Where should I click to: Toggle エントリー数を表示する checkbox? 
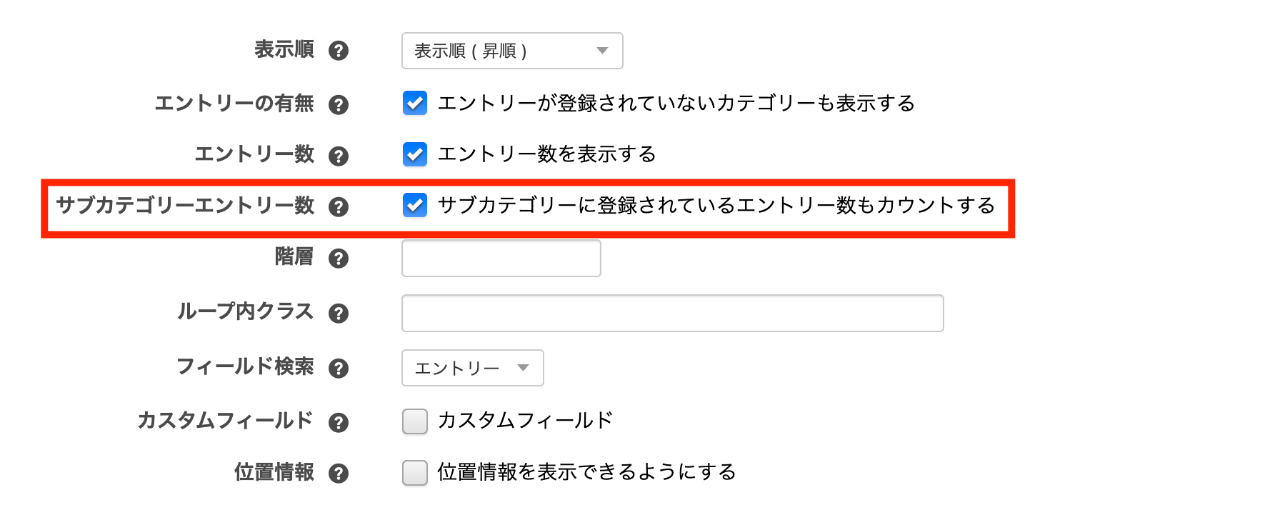pos(414,155)
